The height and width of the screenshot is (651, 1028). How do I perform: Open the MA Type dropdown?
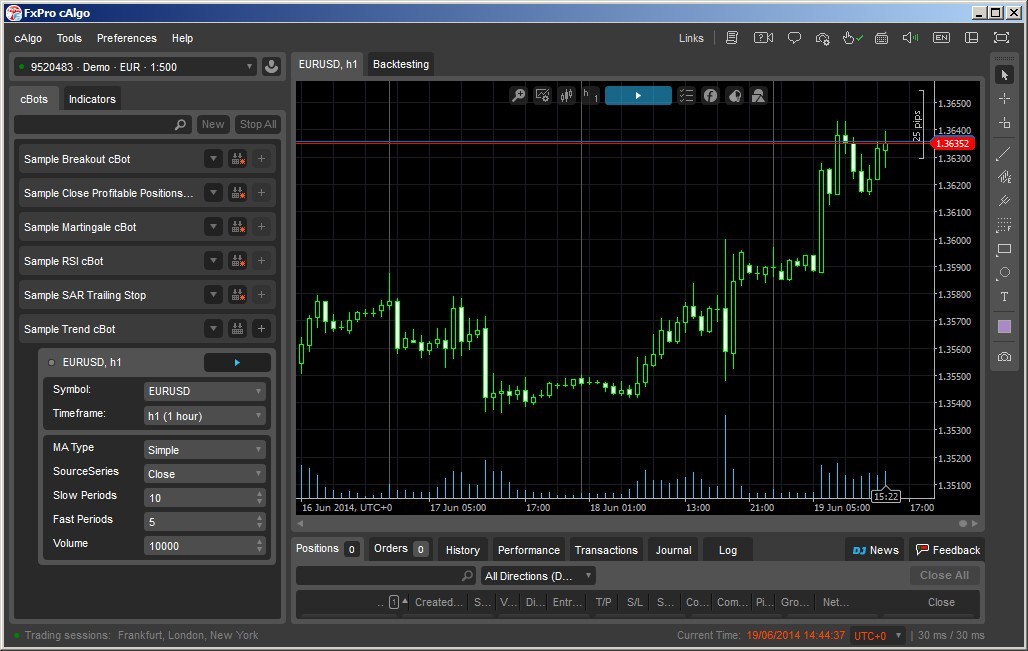click(204, 450)
